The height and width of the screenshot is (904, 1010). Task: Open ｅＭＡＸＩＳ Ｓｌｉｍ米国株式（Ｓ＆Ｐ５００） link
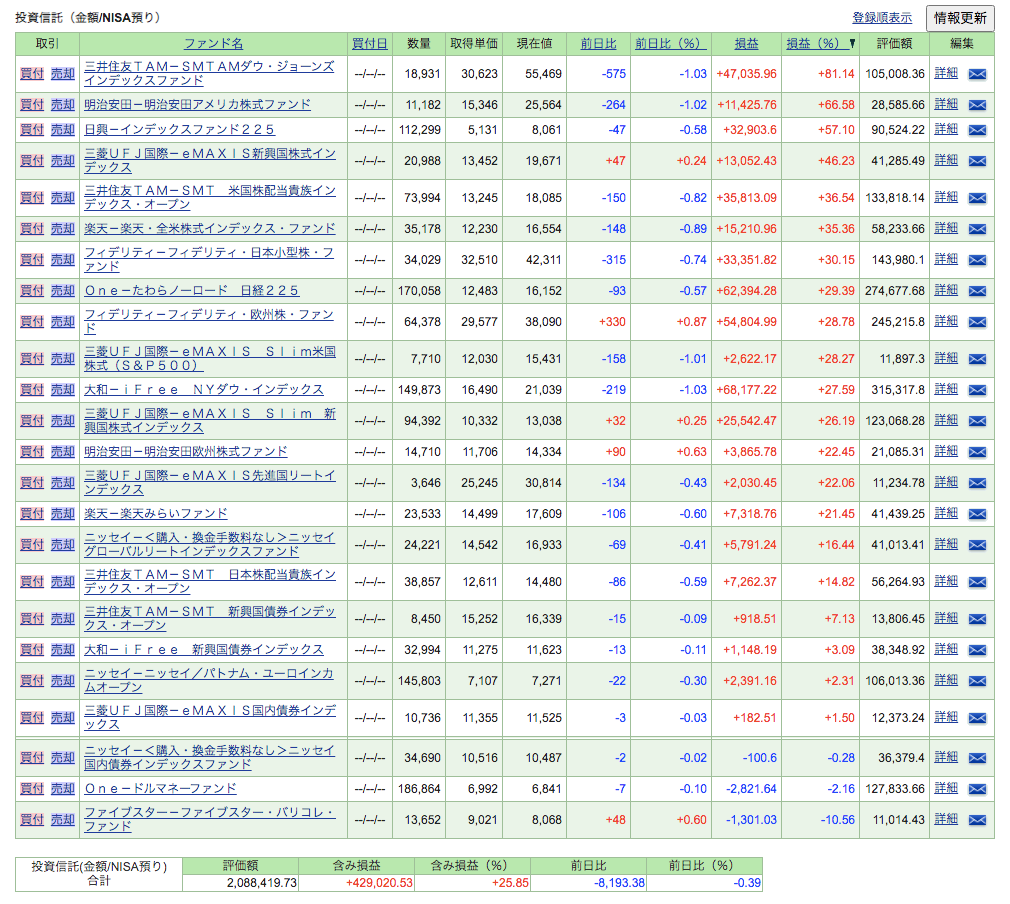[210, 358]
